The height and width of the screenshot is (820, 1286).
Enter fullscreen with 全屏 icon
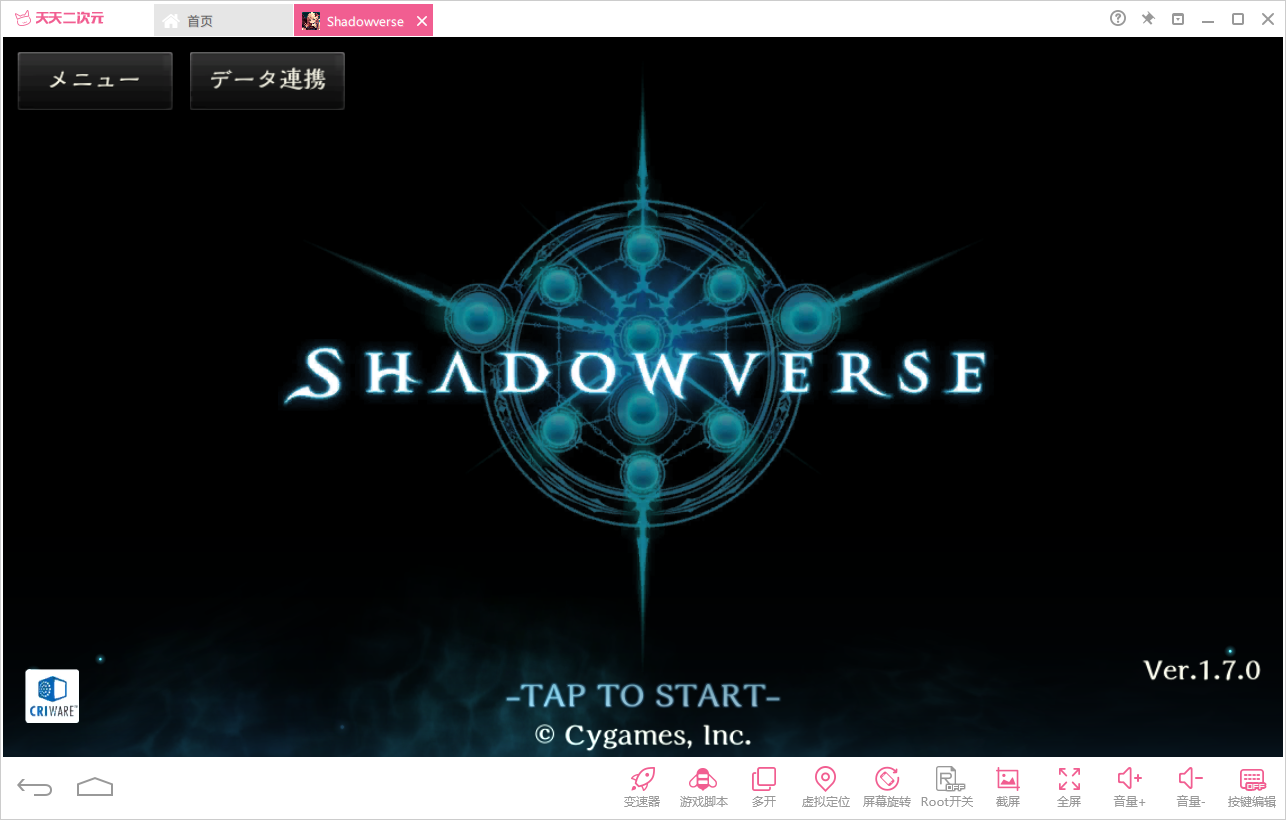coord(1069,787)
